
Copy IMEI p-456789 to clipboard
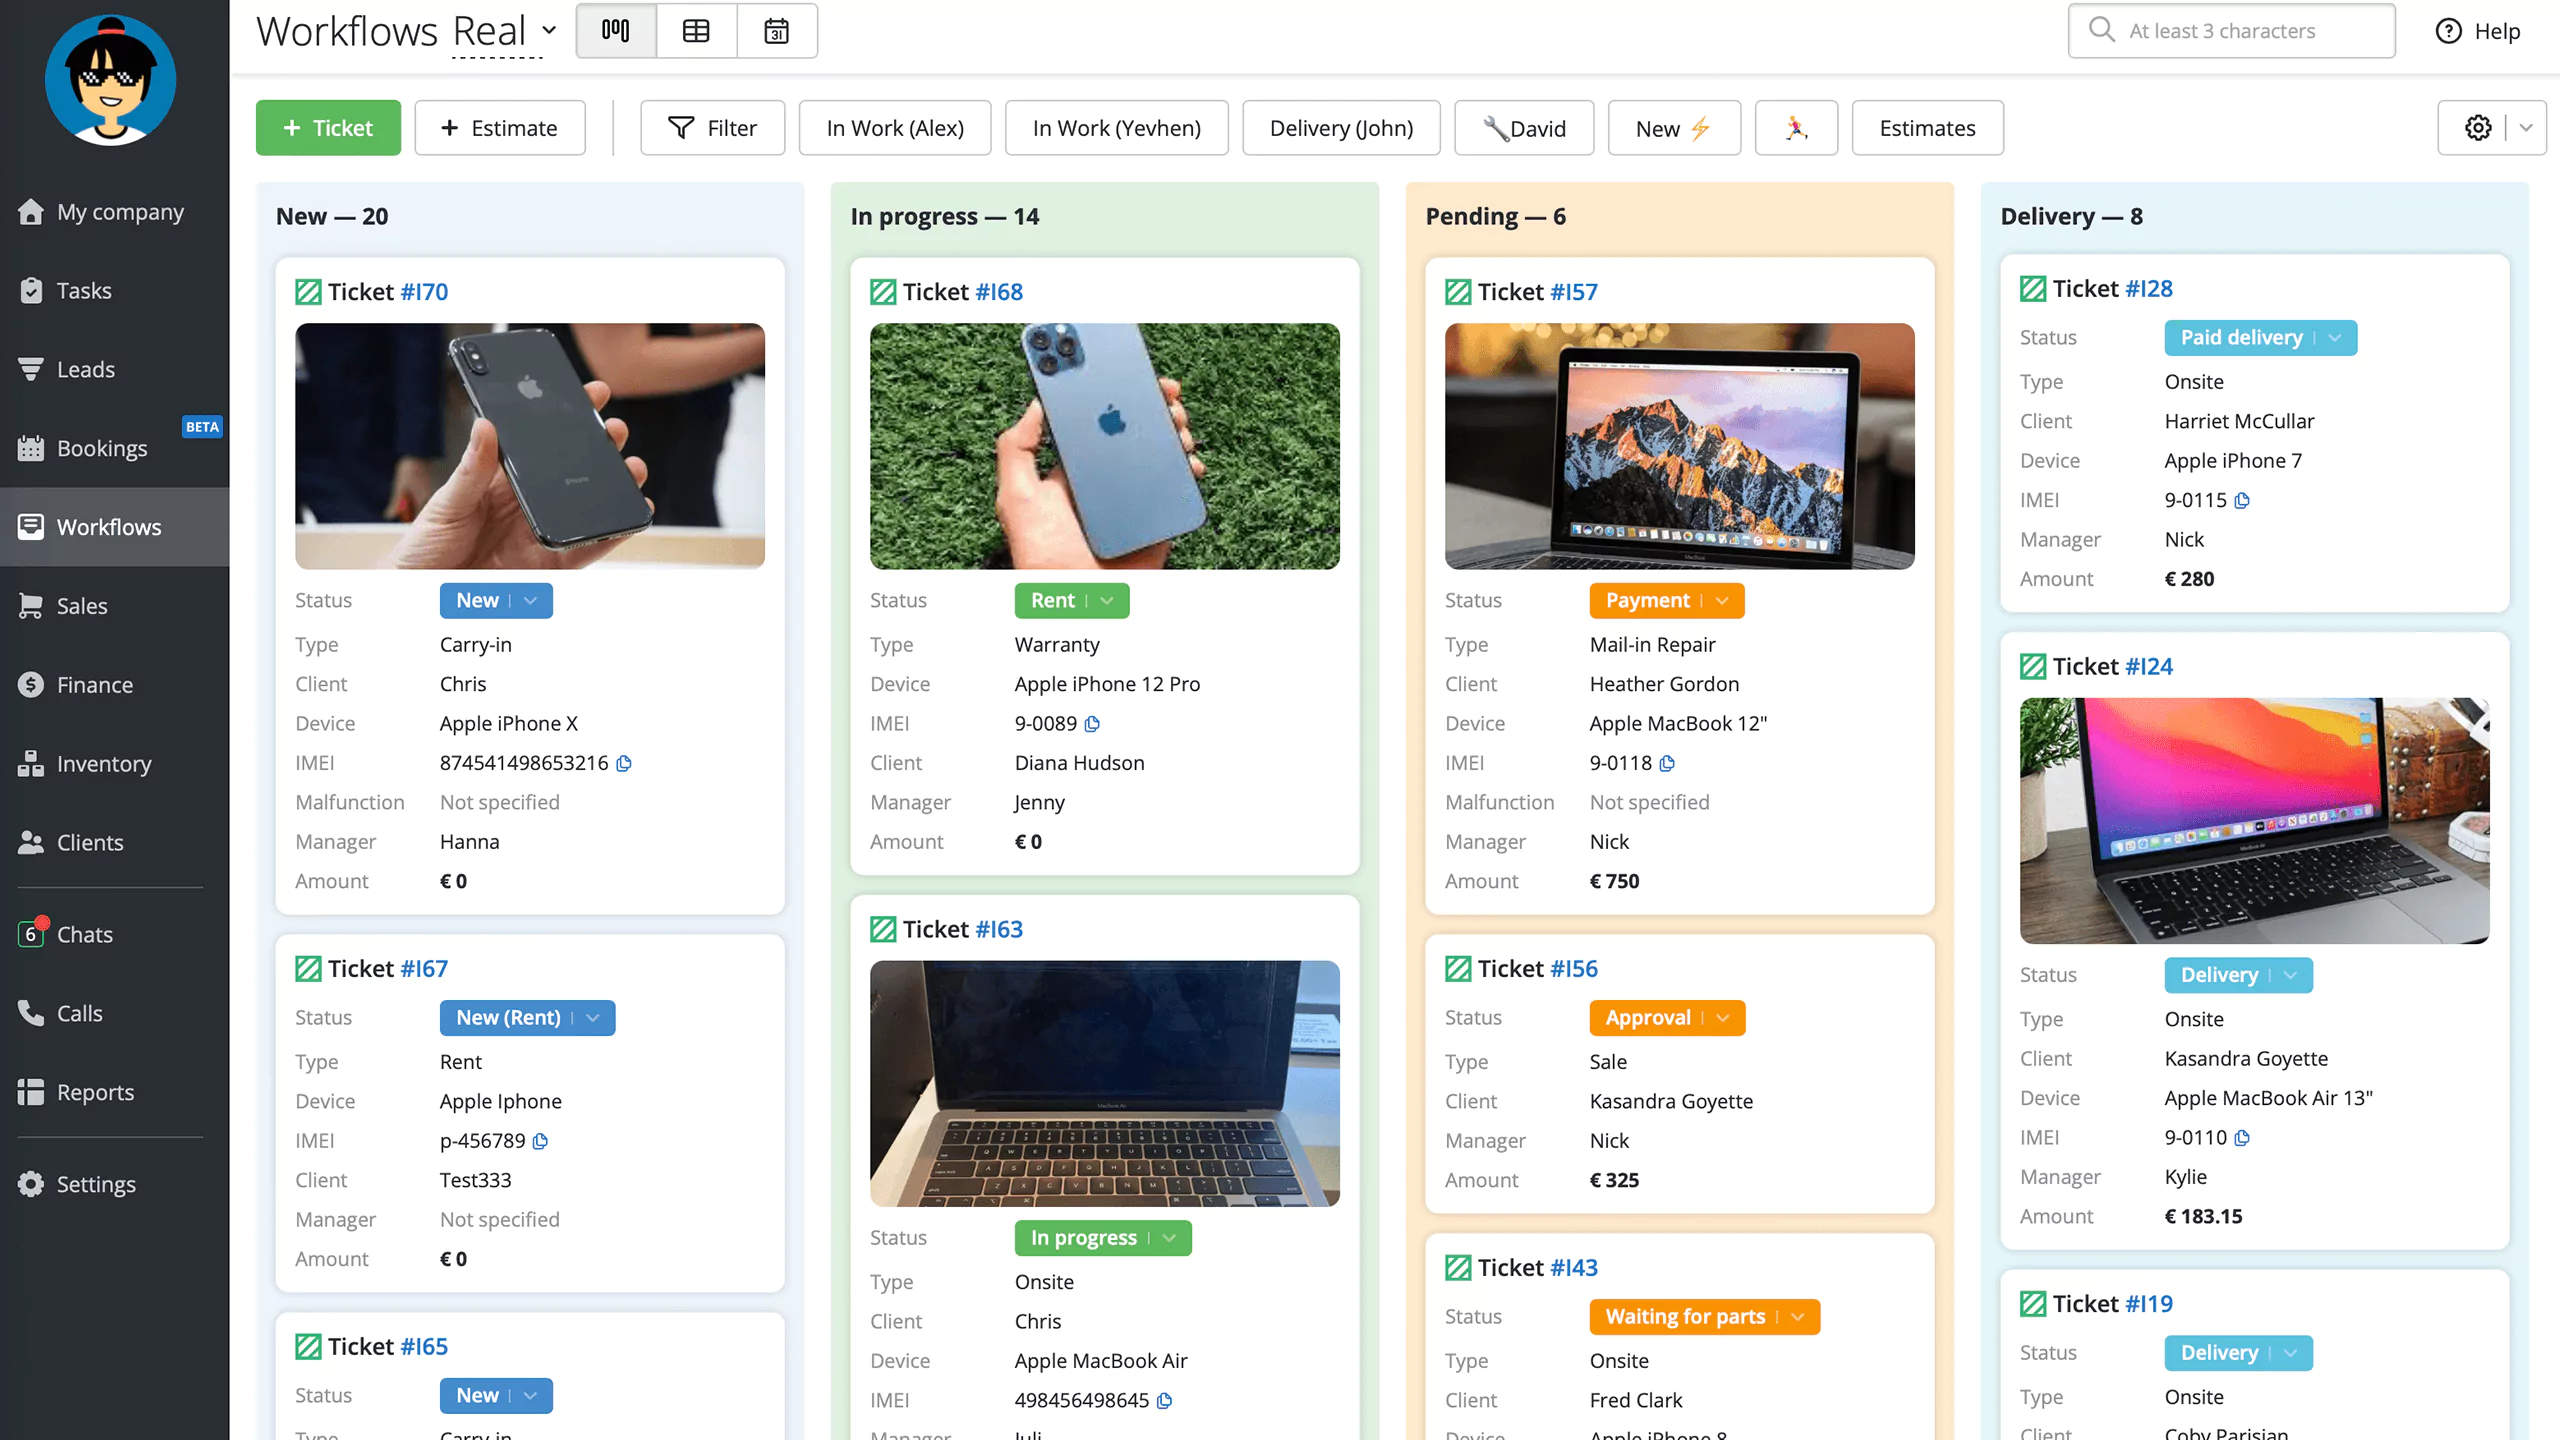coord(540,1141)
